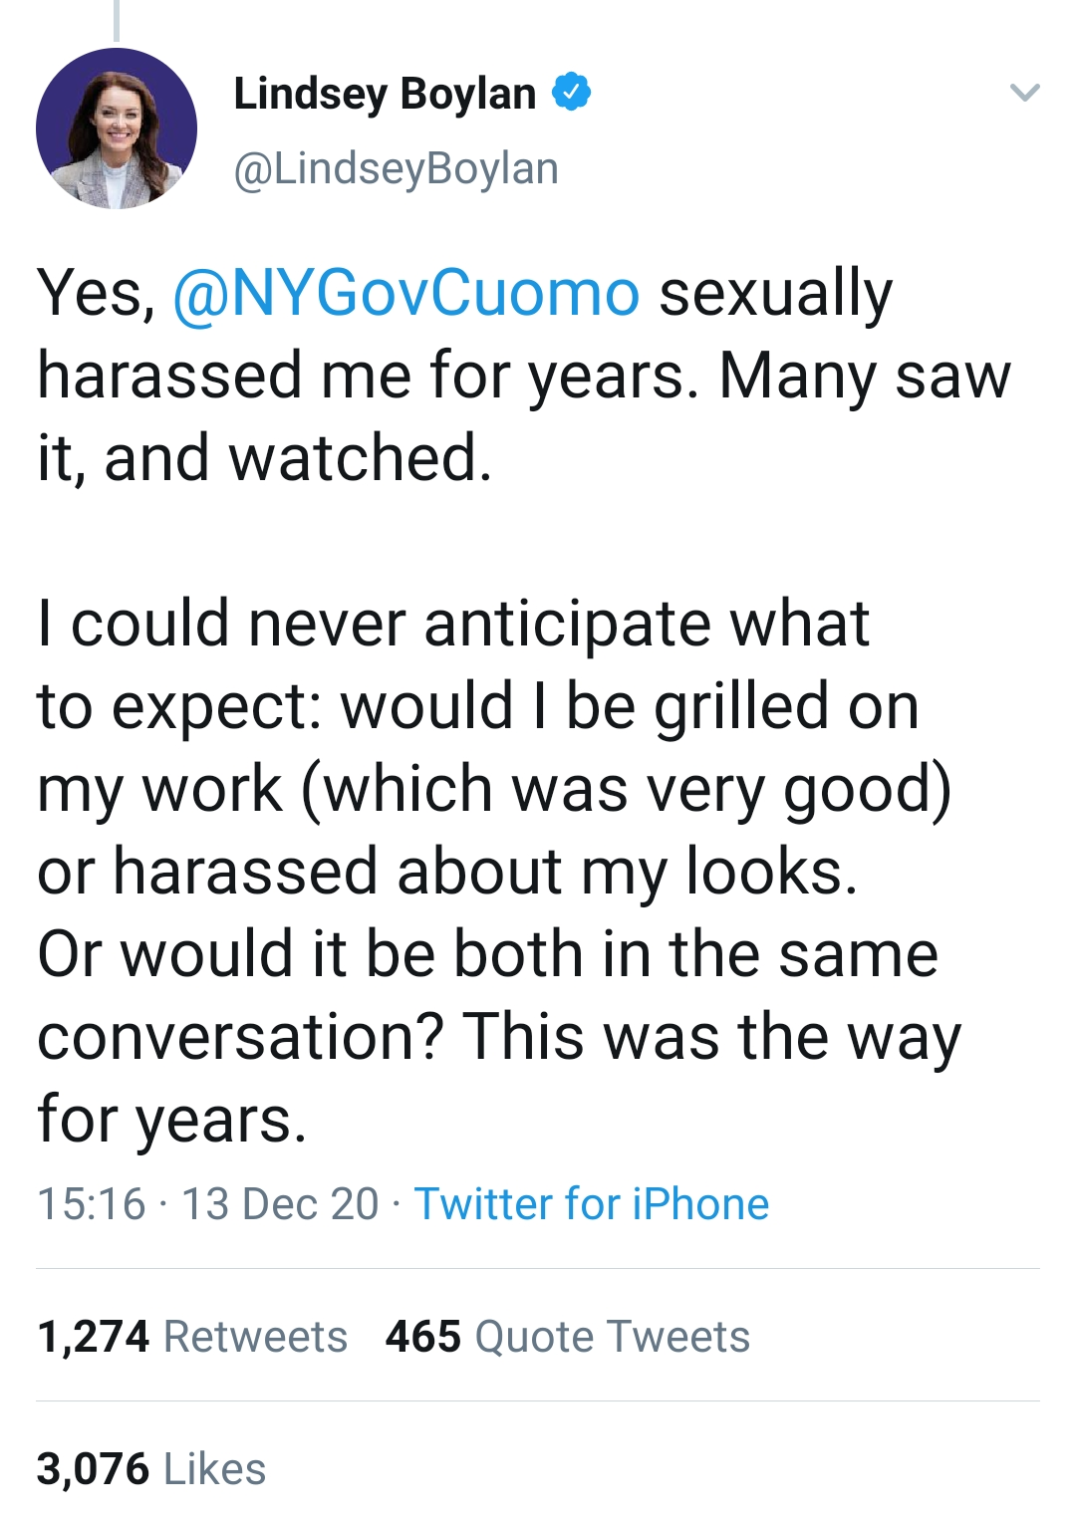
Task: Show the 465 Quote Tweets count
Action: [x=423, y=1336]
